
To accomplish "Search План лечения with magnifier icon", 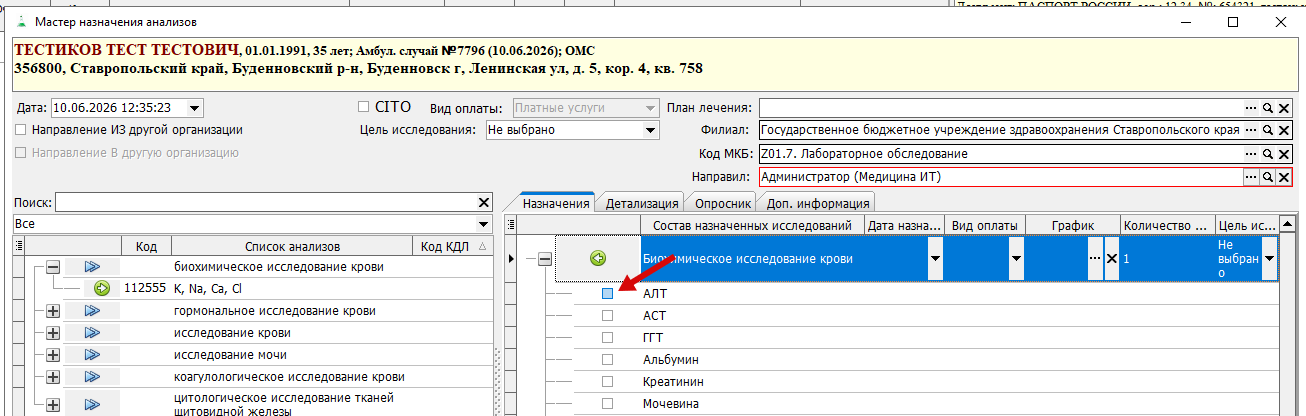I will click(1267, 108).
